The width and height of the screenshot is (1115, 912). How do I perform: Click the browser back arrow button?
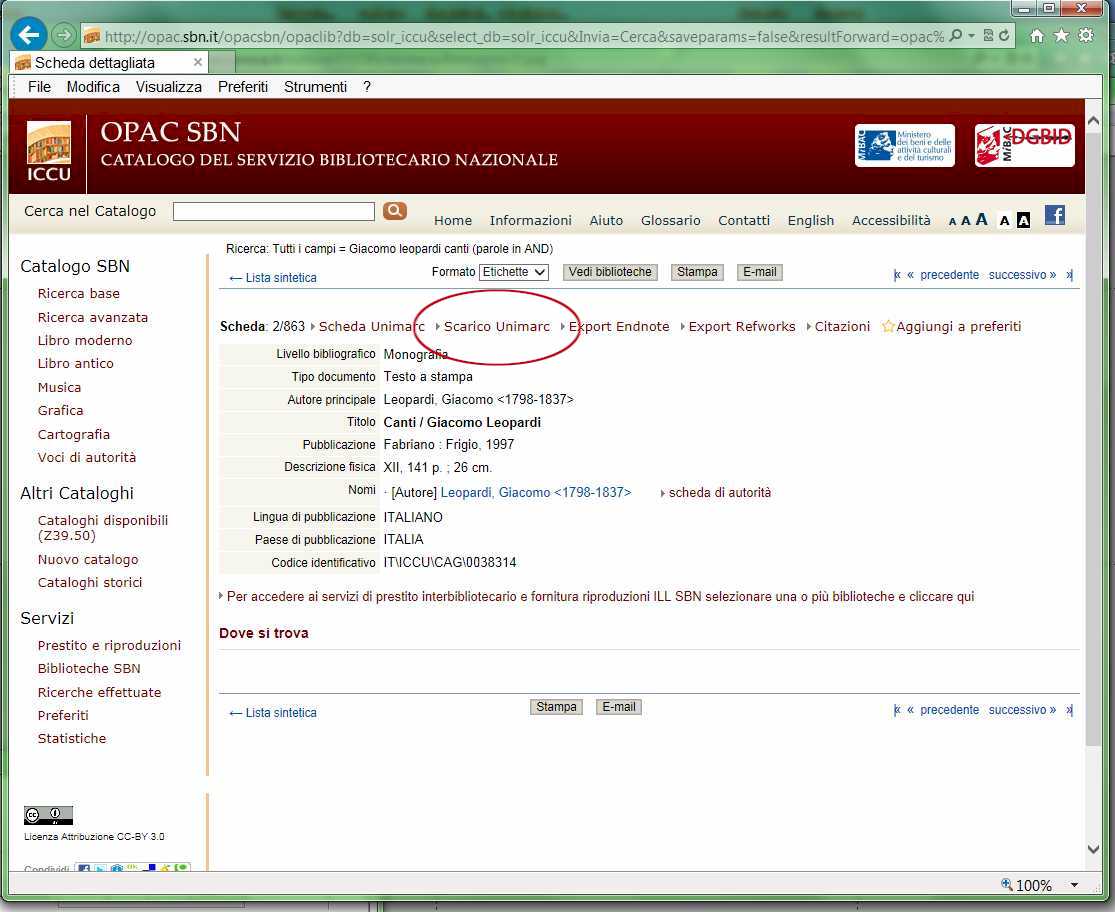[x=28, y=34]
